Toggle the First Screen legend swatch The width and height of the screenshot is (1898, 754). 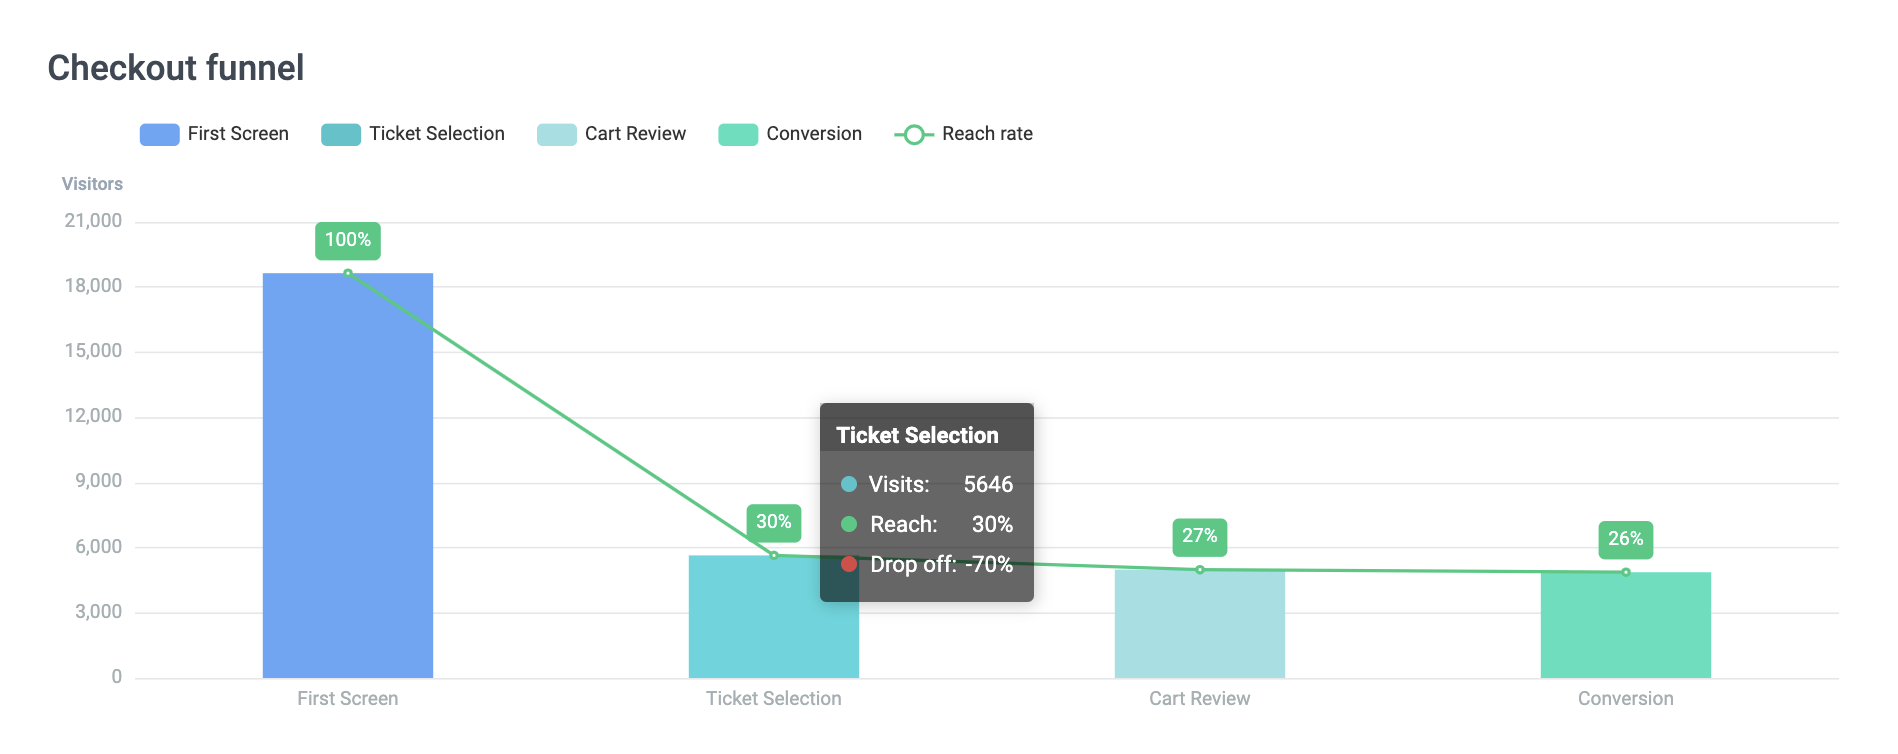pyautogui.click(x=159, y=135)
